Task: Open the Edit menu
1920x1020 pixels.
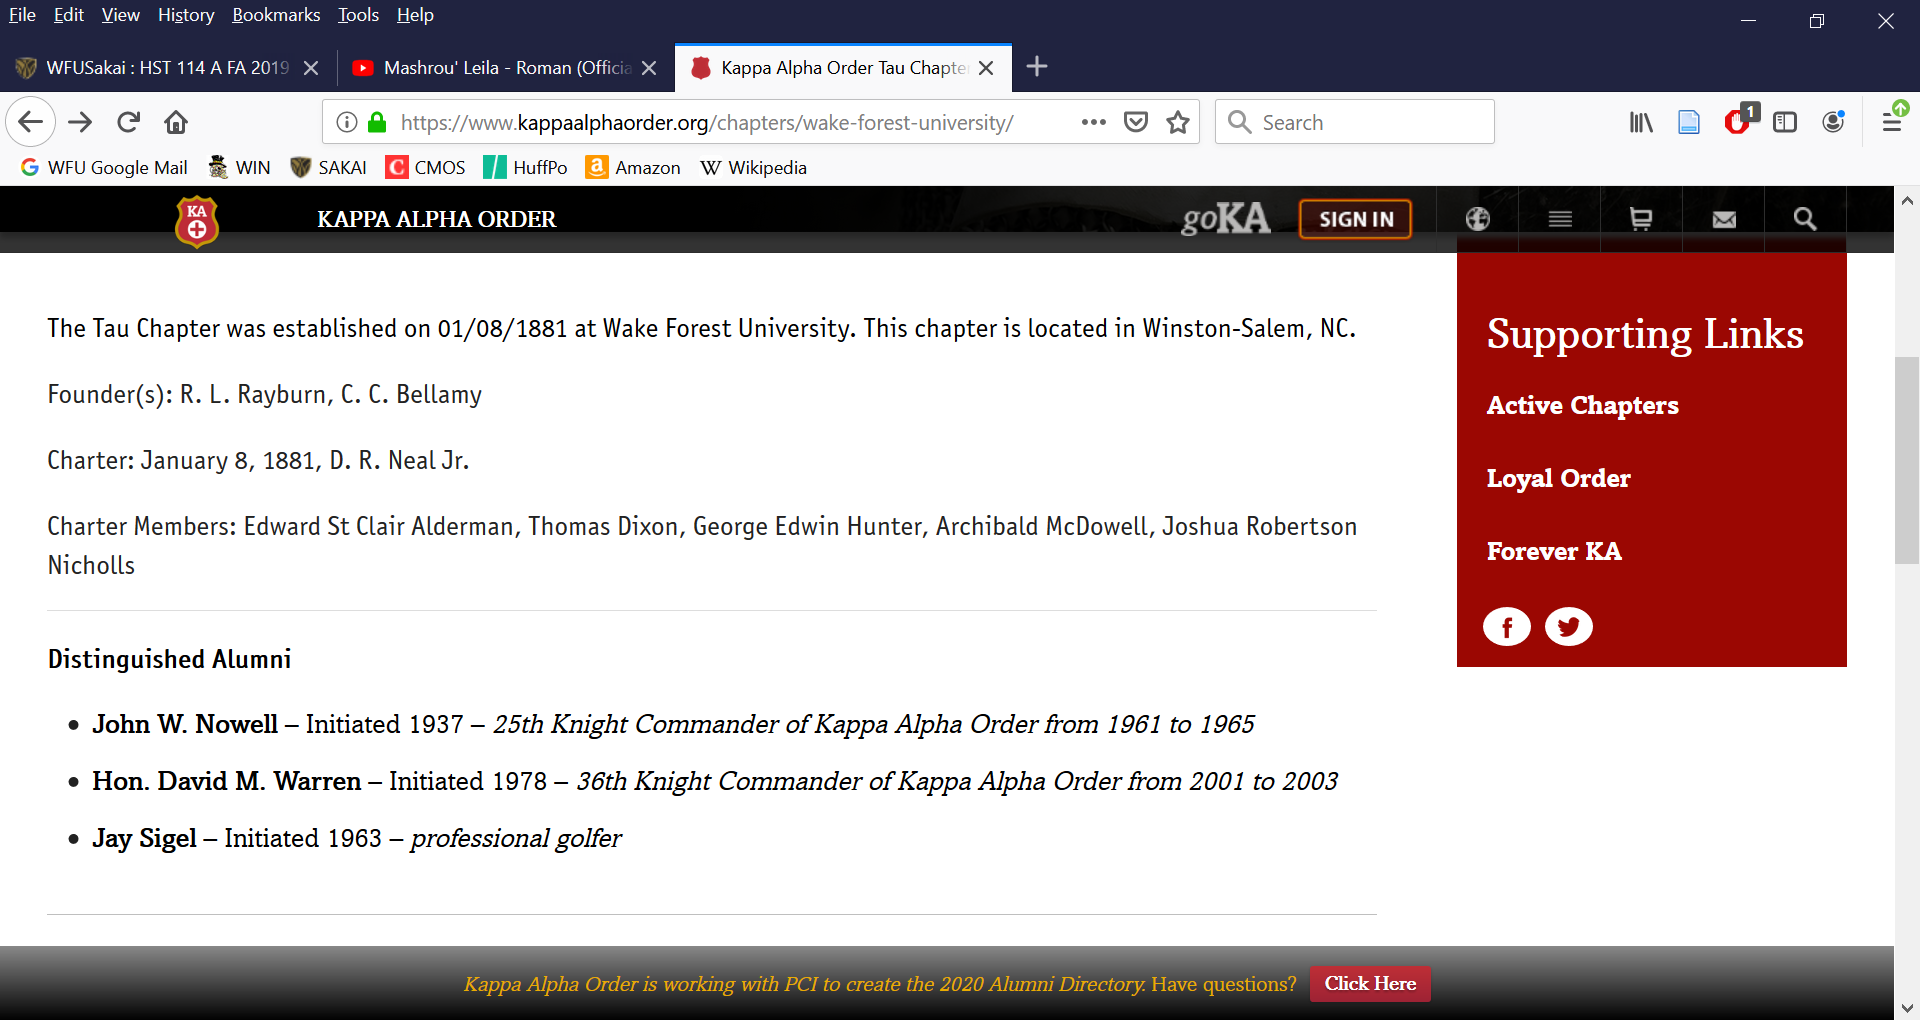Action: point(69,15)
